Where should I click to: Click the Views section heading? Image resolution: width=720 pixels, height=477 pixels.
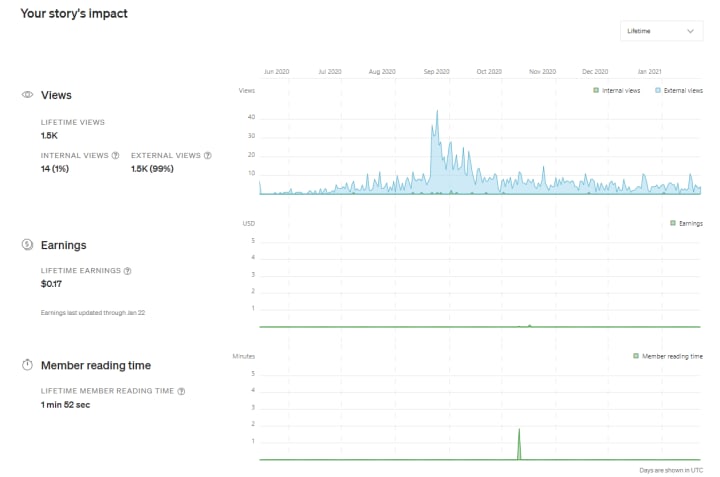[56, 95]
